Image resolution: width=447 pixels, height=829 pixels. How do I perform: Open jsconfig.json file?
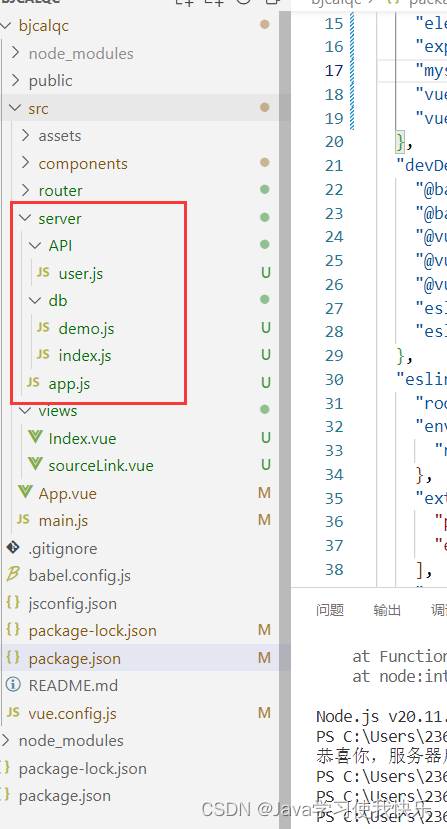(x=72, y=604)
